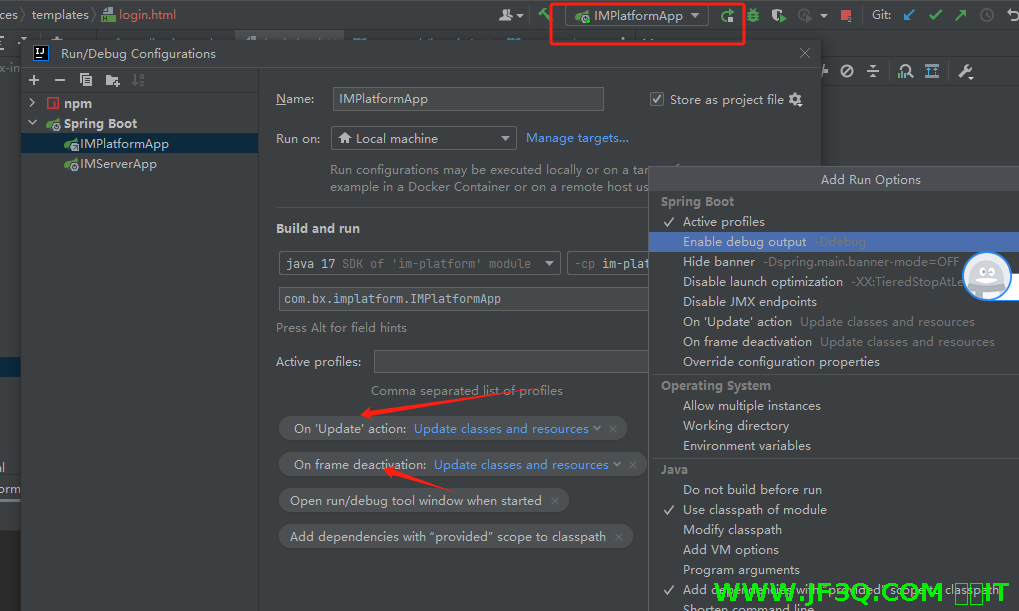Start debugging with the green bug icon
Viewport: 1019px width, 611px height.
click(x=752, y=15)
